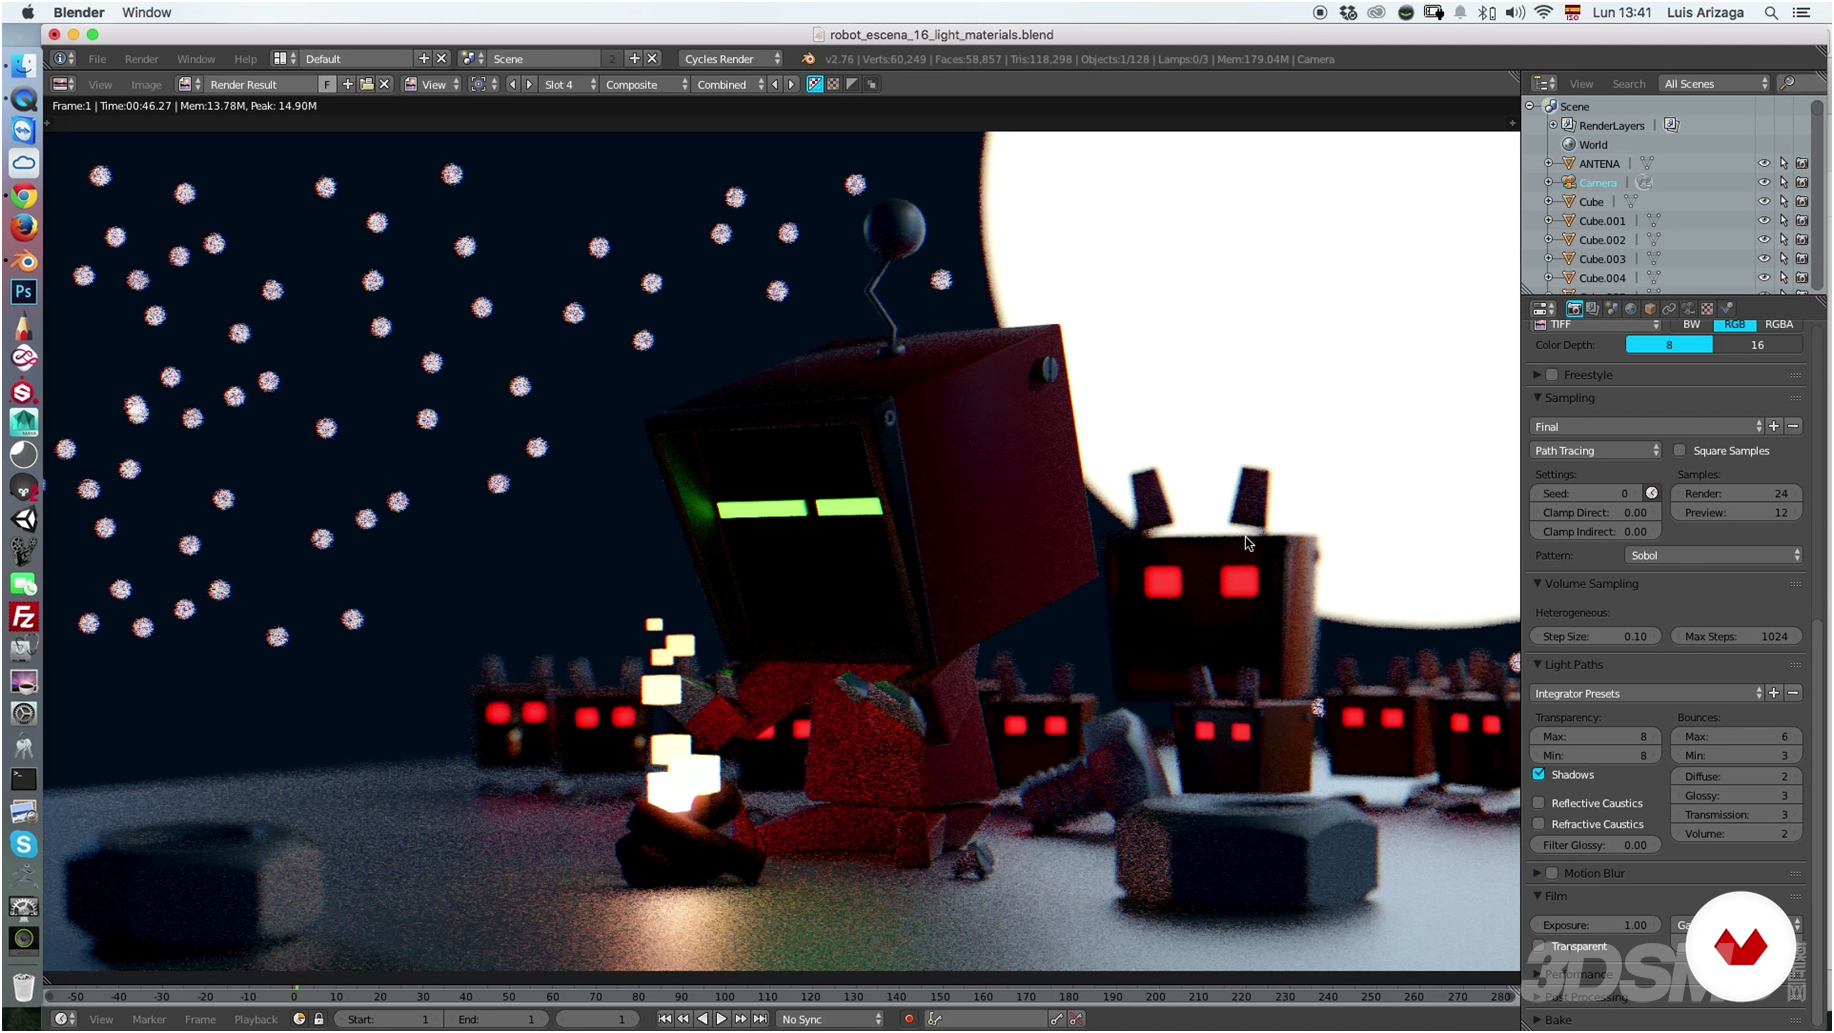Open the Marker menu in timeline

tap(149, 1019)
